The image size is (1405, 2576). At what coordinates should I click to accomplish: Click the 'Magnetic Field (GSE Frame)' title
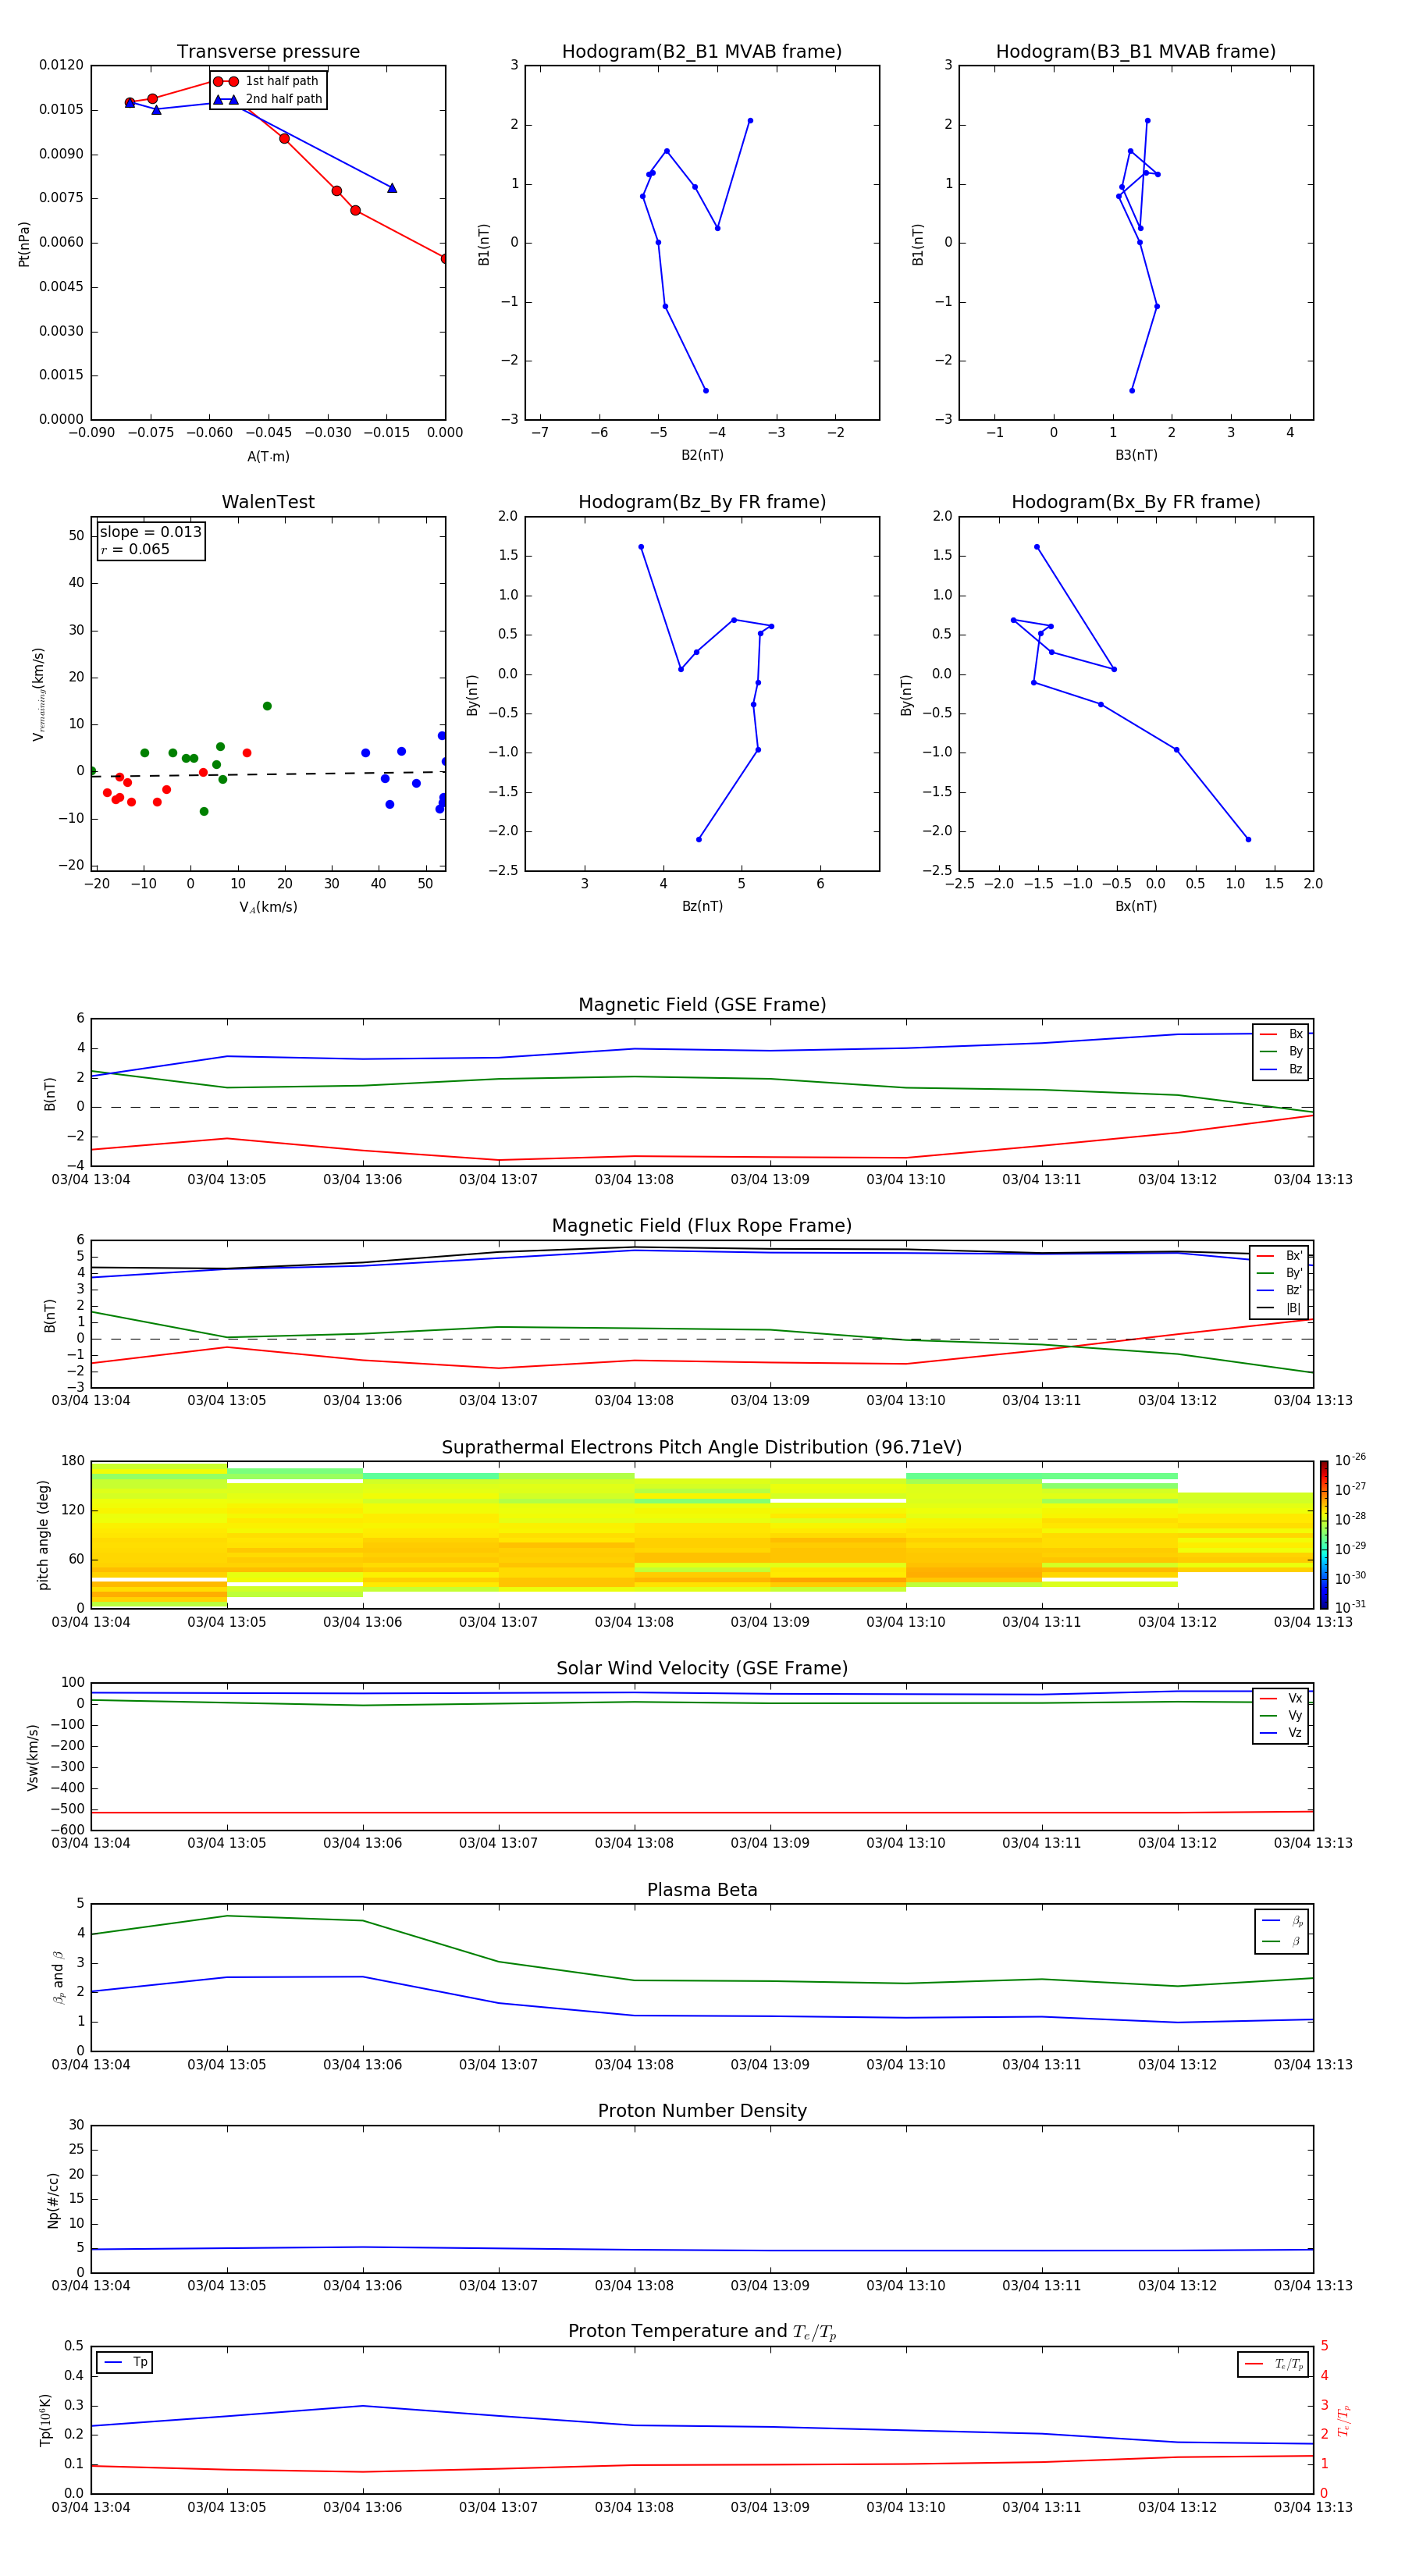click(x=702, y=1005)
